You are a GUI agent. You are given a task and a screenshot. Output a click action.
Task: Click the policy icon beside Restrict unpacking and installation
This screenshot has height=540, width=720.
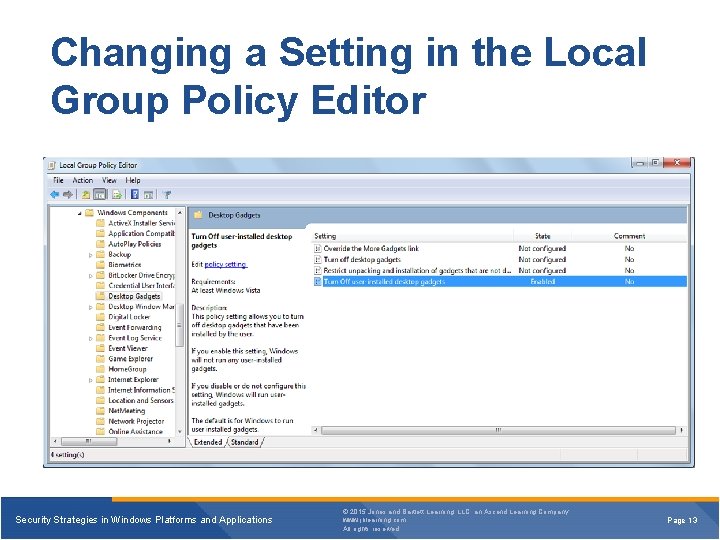[x=317, y=270]
